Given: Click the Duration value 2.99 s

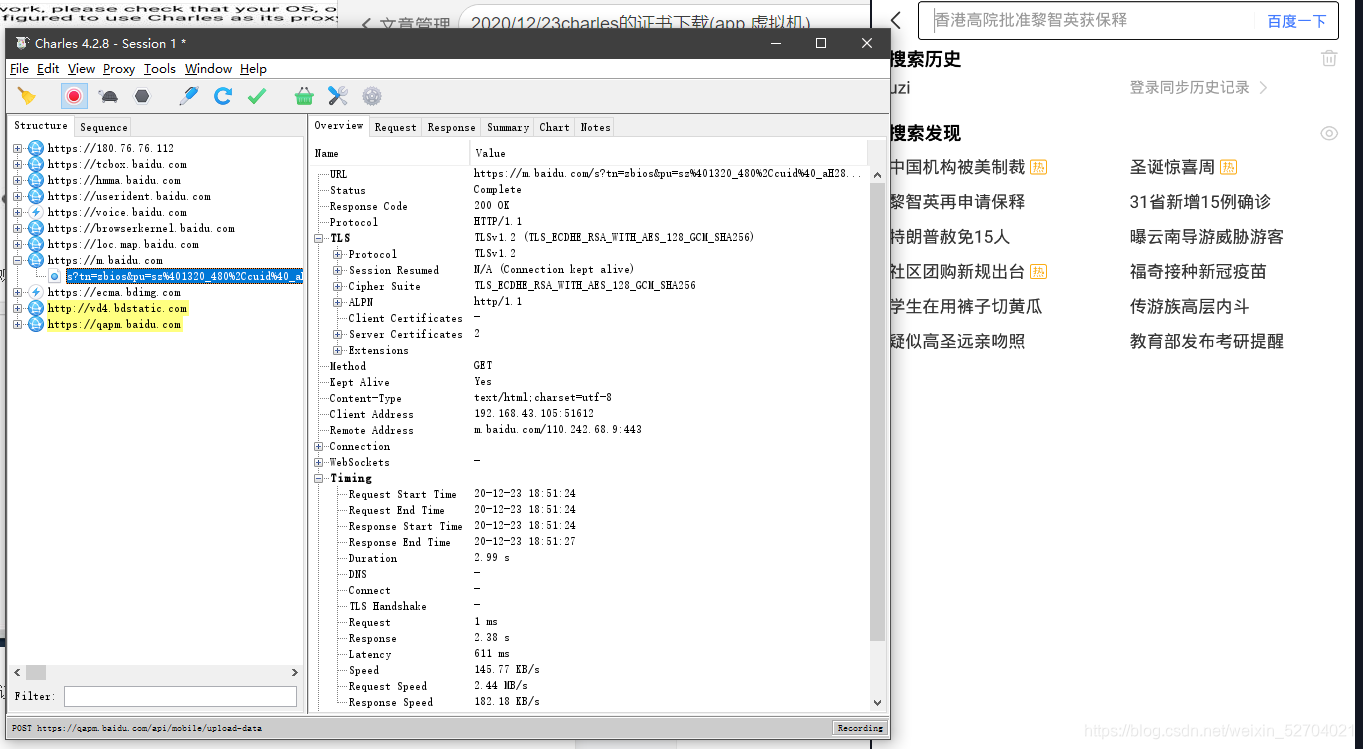Looking at the screenshot, I should (492, 558).
